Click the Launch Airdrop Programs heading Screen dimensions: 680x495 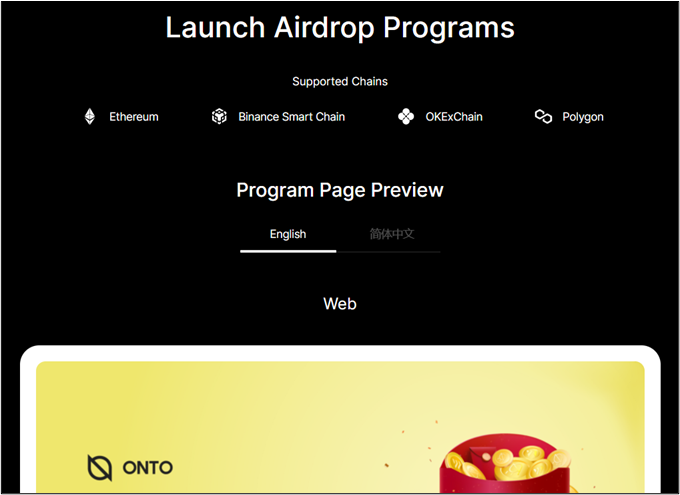coord(340,28)
